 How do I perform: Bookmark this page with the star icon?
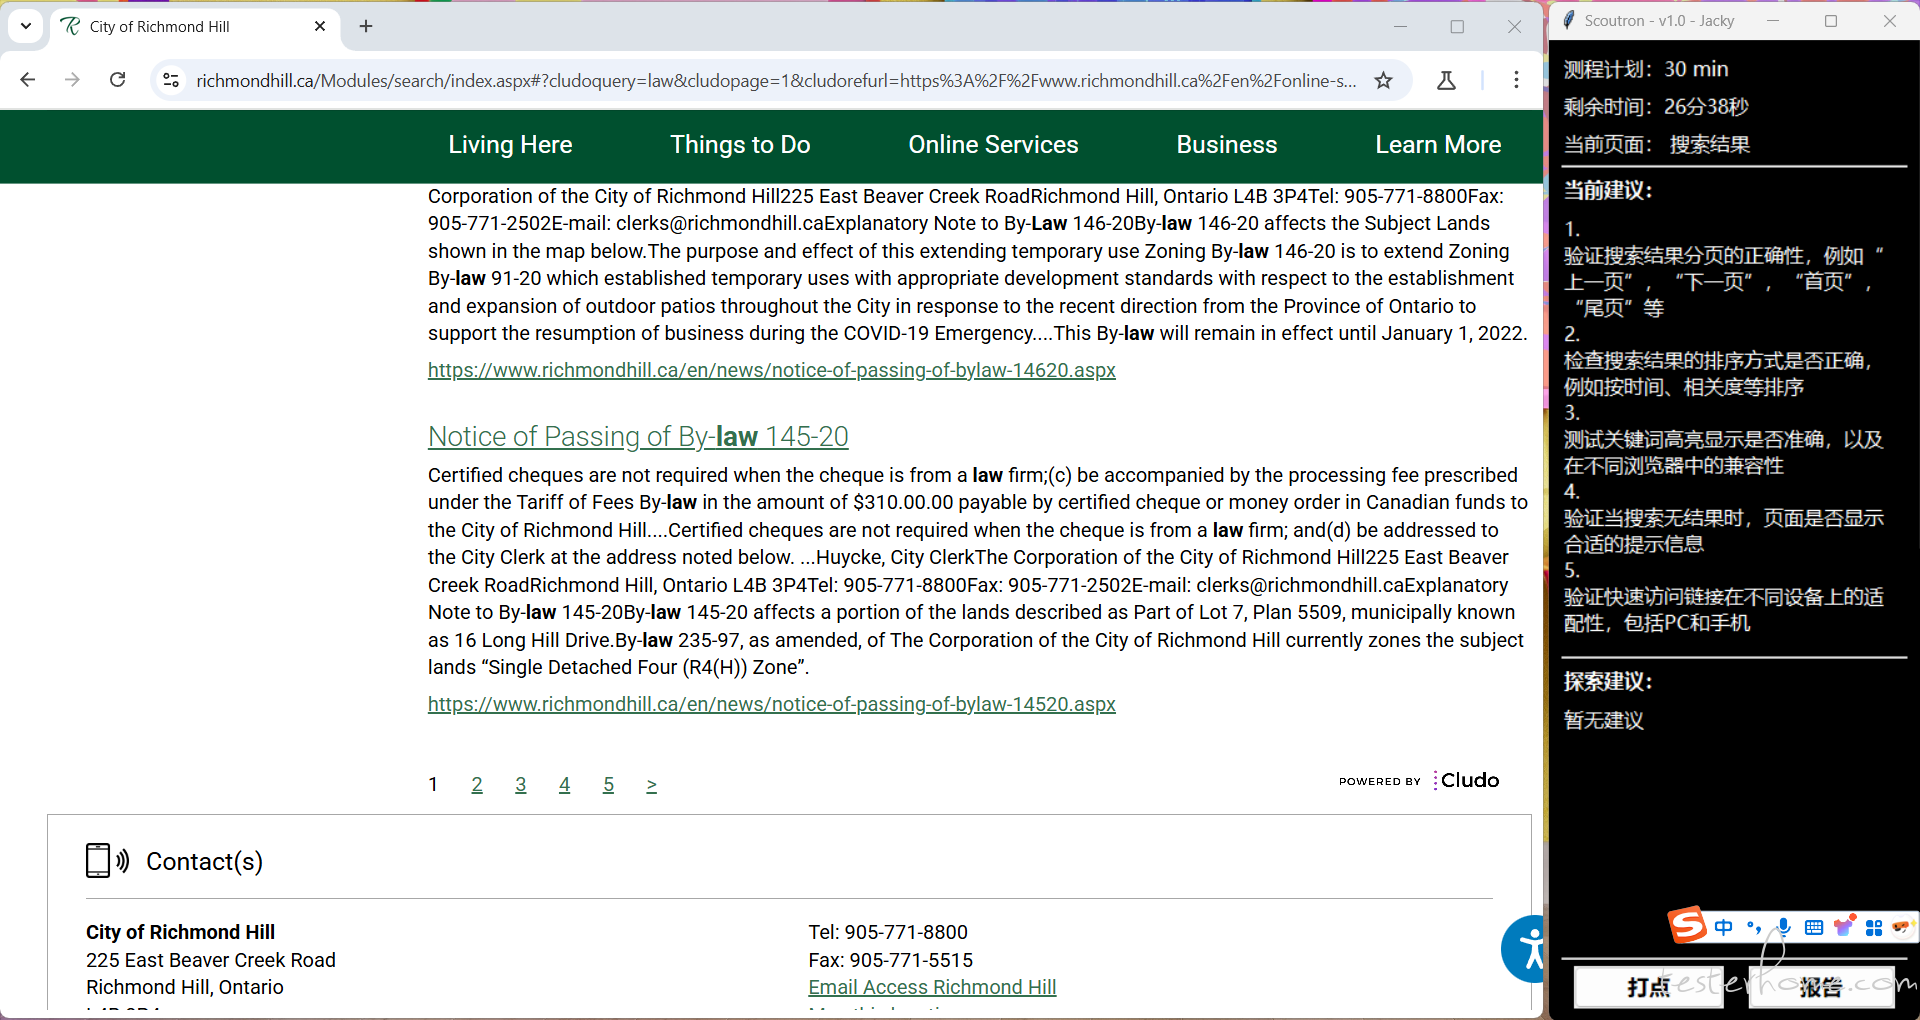coord(1383,80)
